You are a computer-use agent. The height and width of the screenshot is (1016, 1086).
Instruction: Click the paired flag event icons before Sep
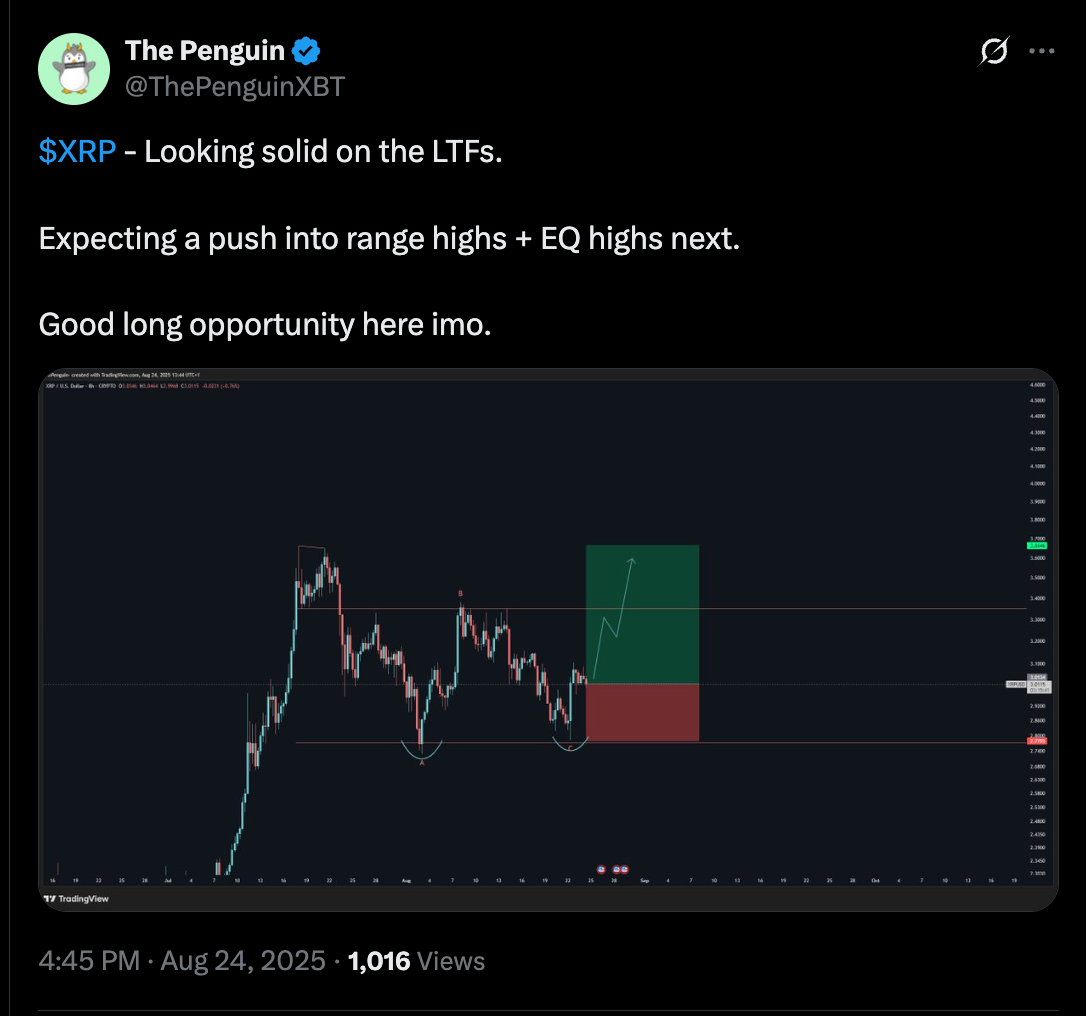(x=619, y=869)
